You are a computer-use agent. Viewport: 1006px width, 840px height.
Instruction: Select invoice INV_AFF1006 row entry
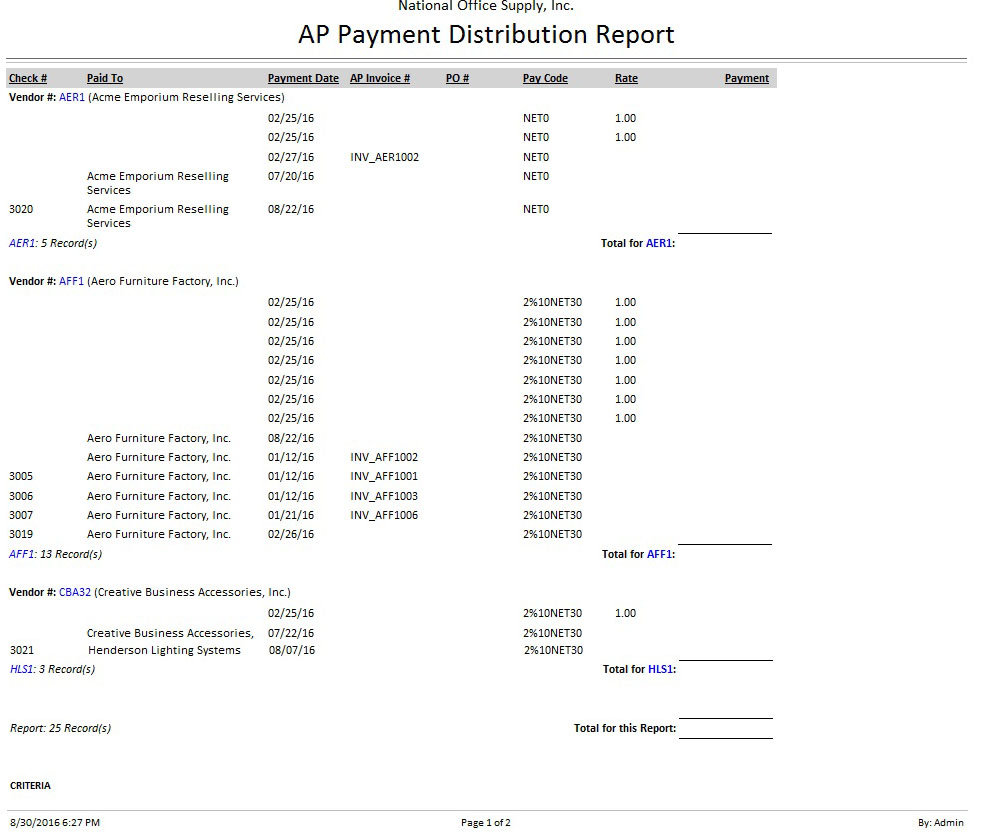[384, 516]
